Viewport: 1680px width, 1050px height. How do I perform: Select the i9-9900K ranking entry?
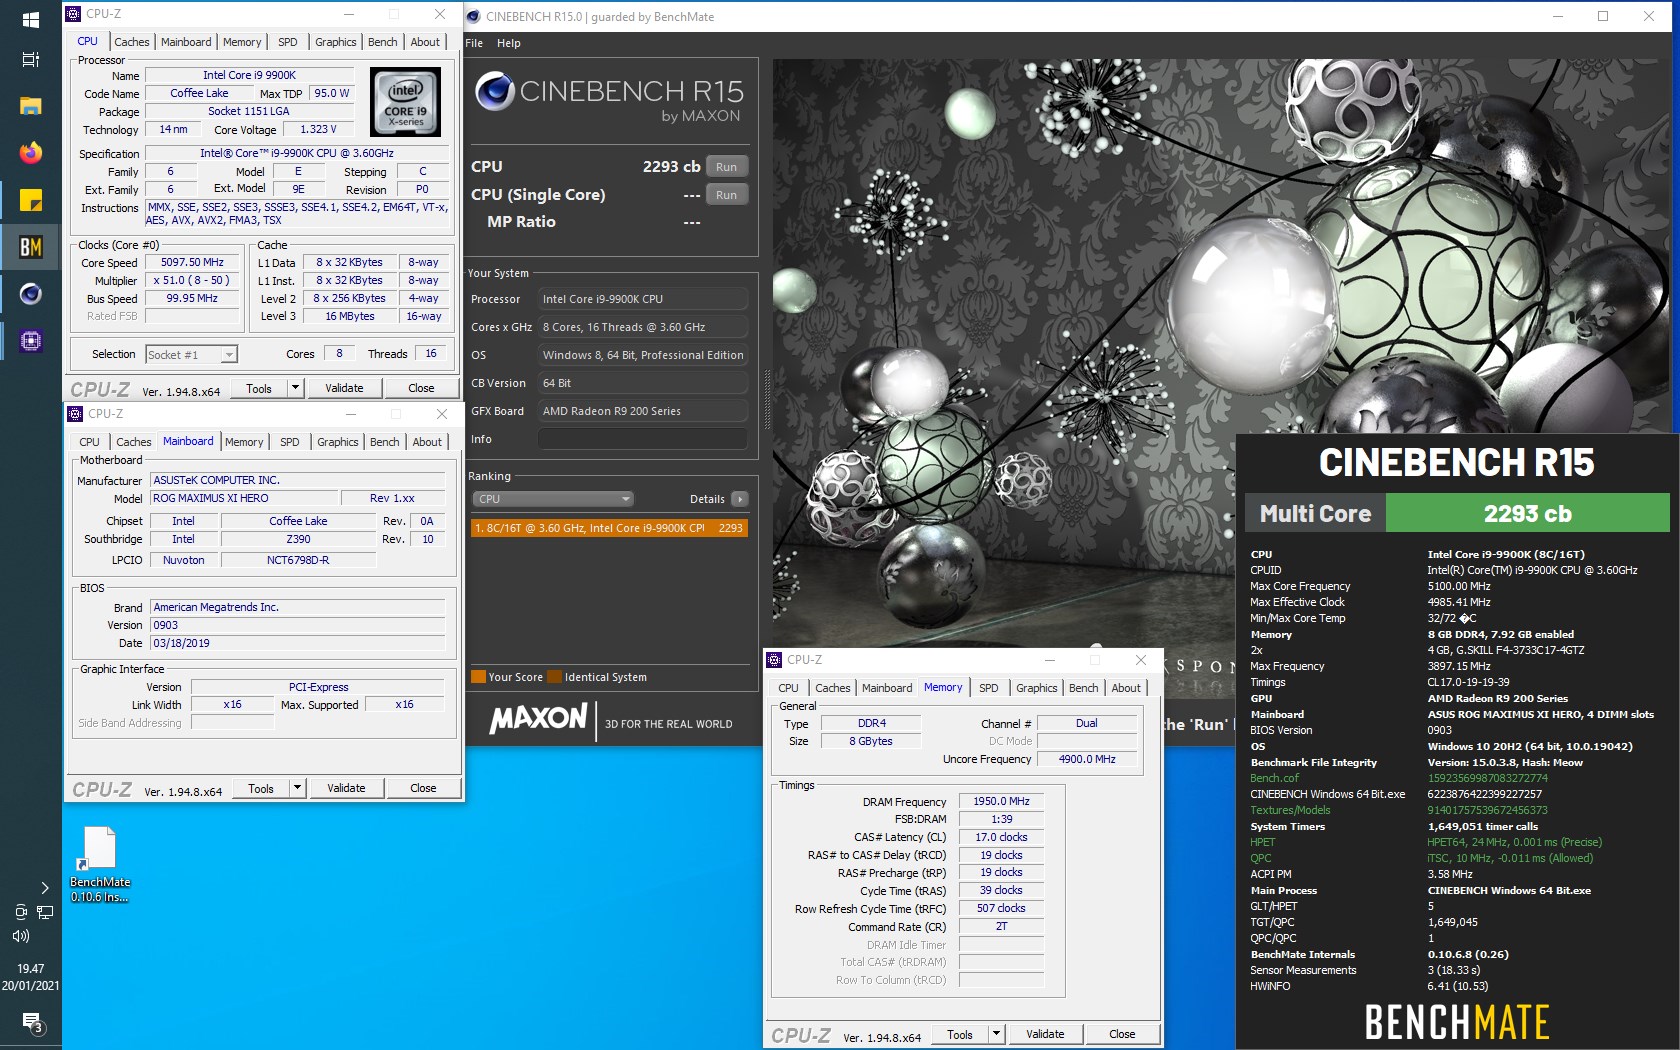609,528
